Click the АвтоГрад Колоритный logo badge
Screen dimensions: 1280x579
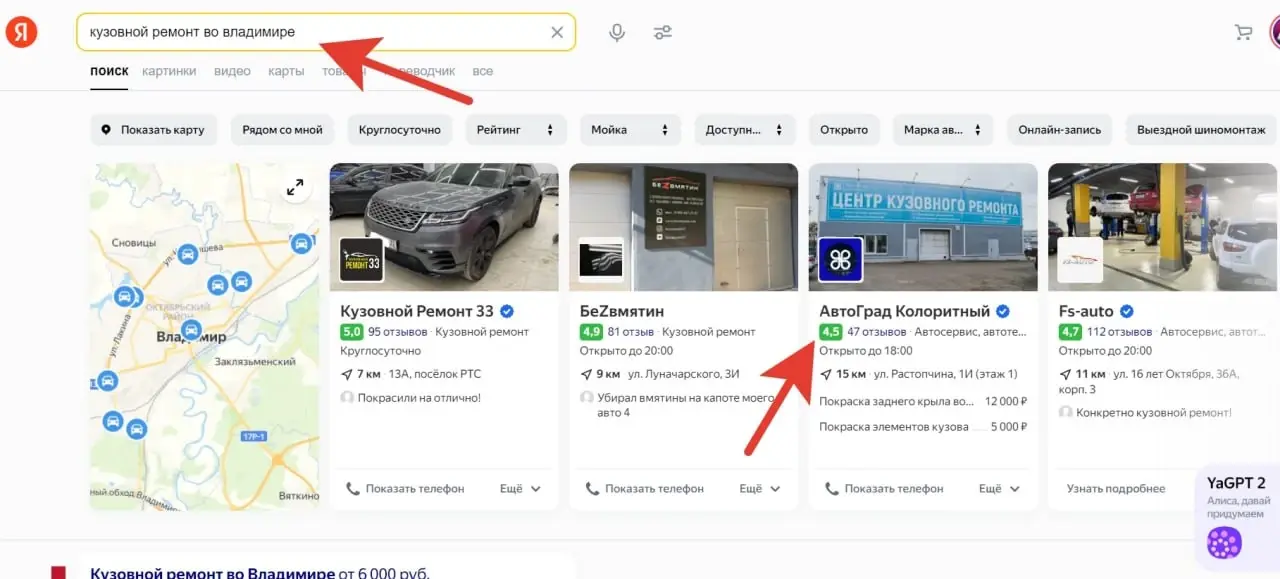click(x=840, y=260)
